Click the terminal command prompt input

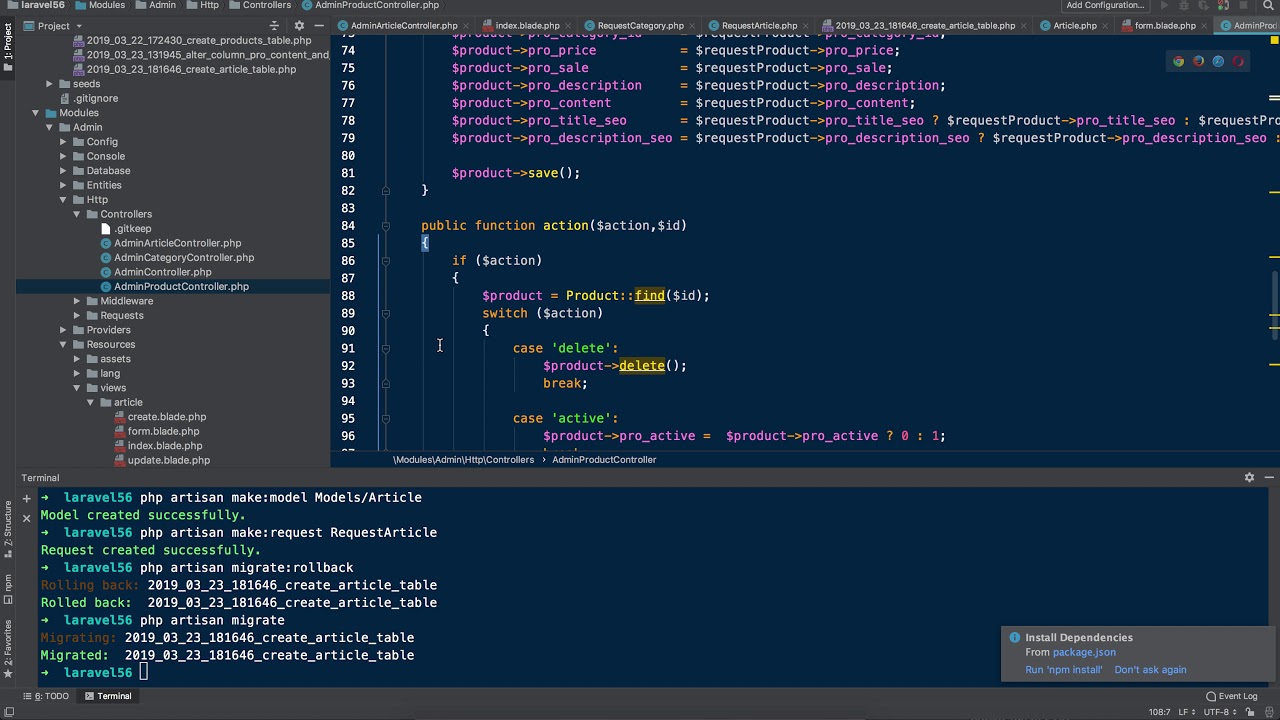(x=144, y=673)
